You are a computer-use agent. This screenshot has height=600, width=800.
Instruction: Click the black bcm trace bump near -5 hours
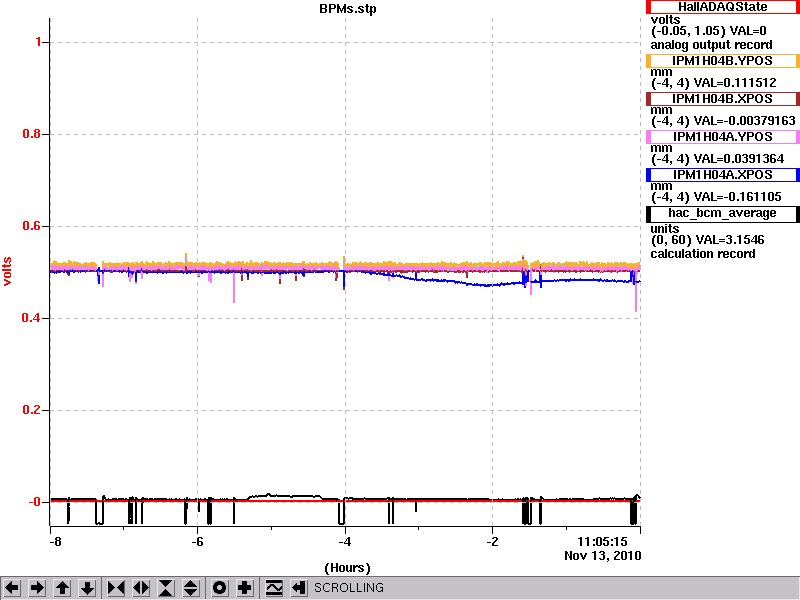pyautogui.click(x=285, y=496)
